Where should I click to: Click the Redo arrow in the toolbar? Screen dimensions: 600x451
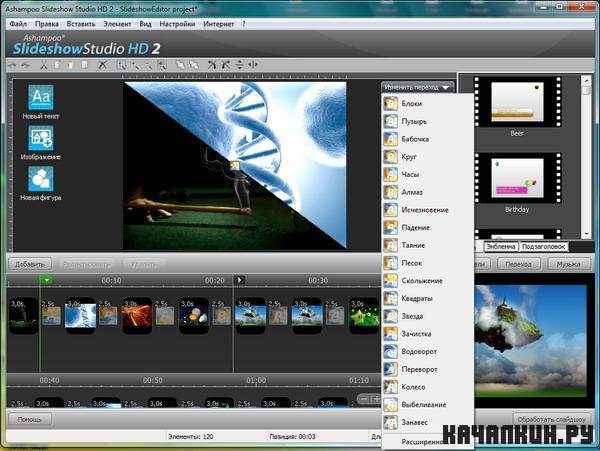[25, 65]
